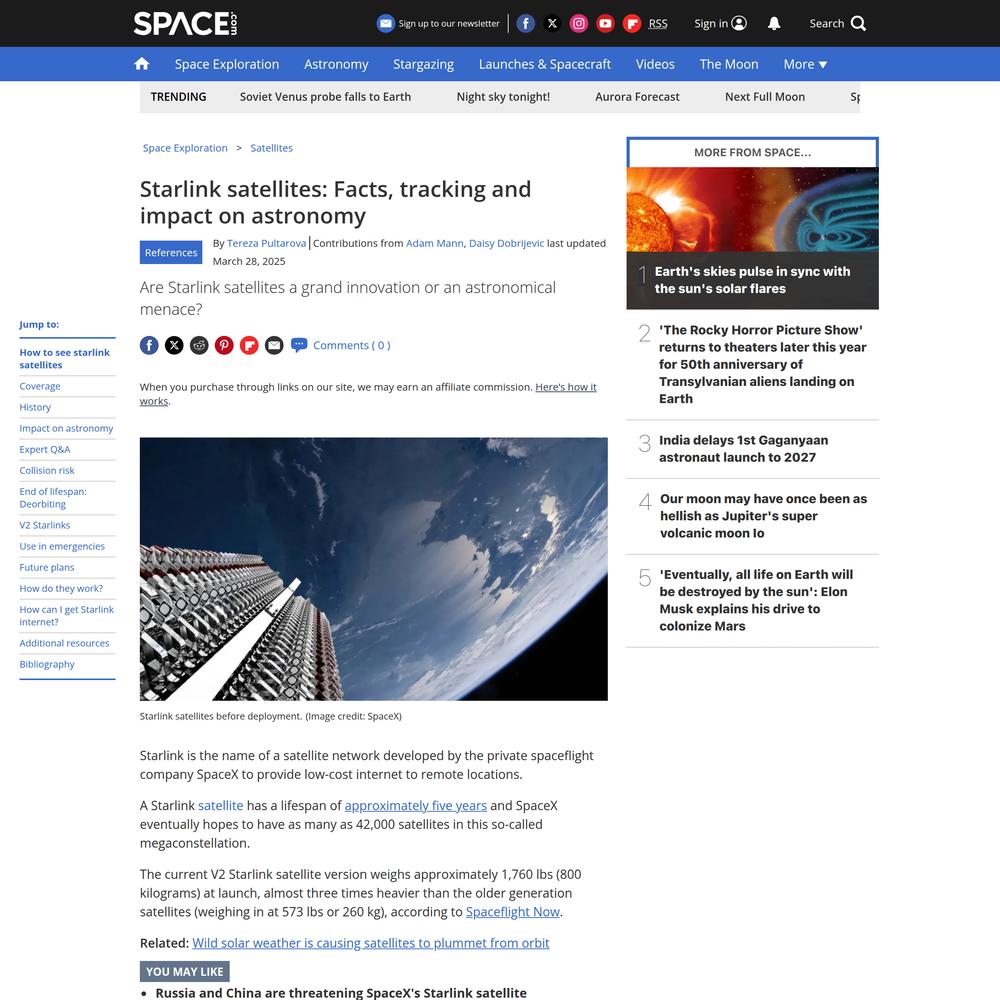Jump to Impact on astronomy section
The image size is (1000, 1000).
click(66, 428)
